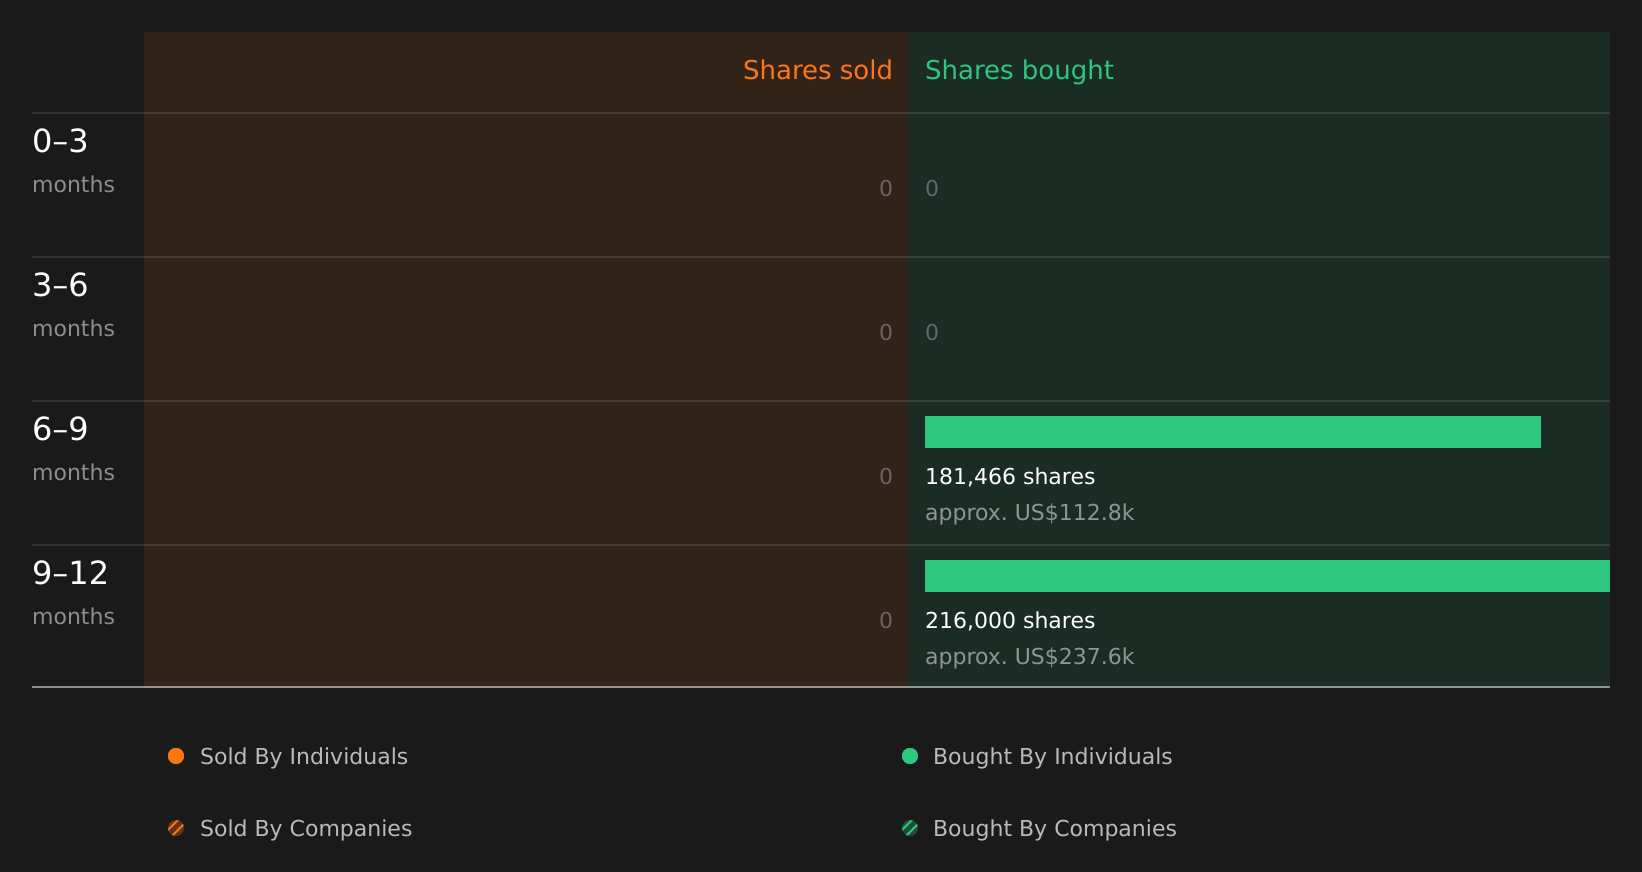Select the Sold By Individuals legend label
Image resolution: width=1642 pixels, height=872 pixels.
coord(304,757)
